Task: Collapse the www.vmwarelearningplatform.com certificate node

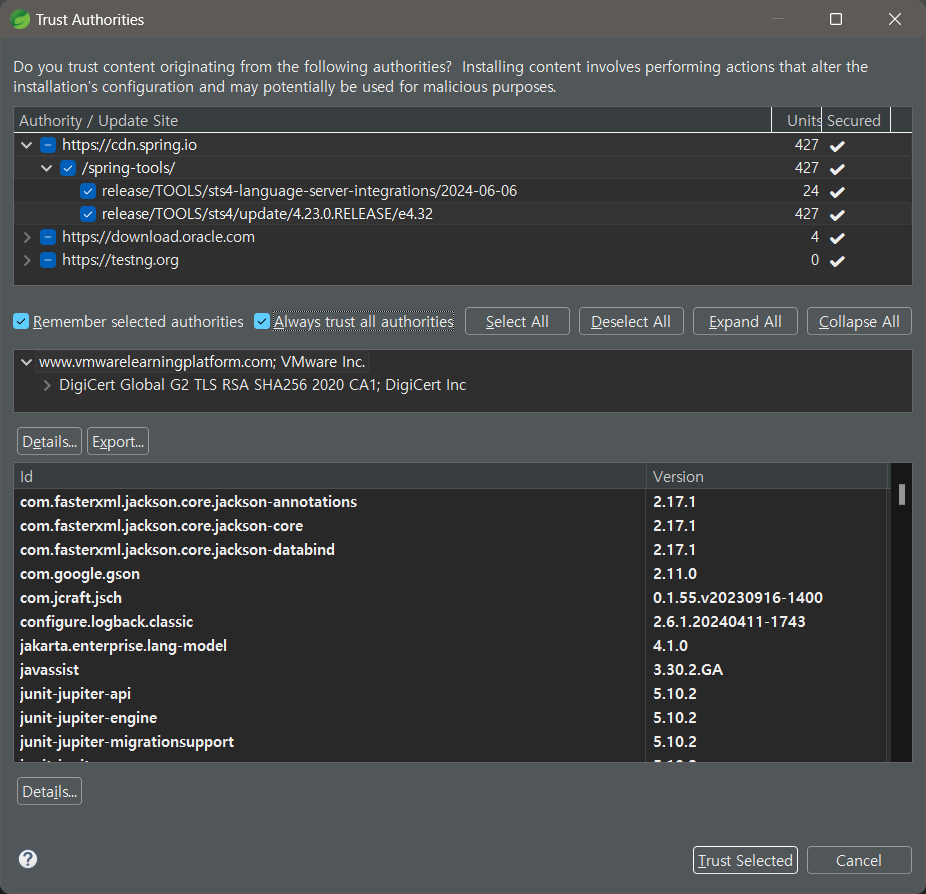Action: coord(27,362)
